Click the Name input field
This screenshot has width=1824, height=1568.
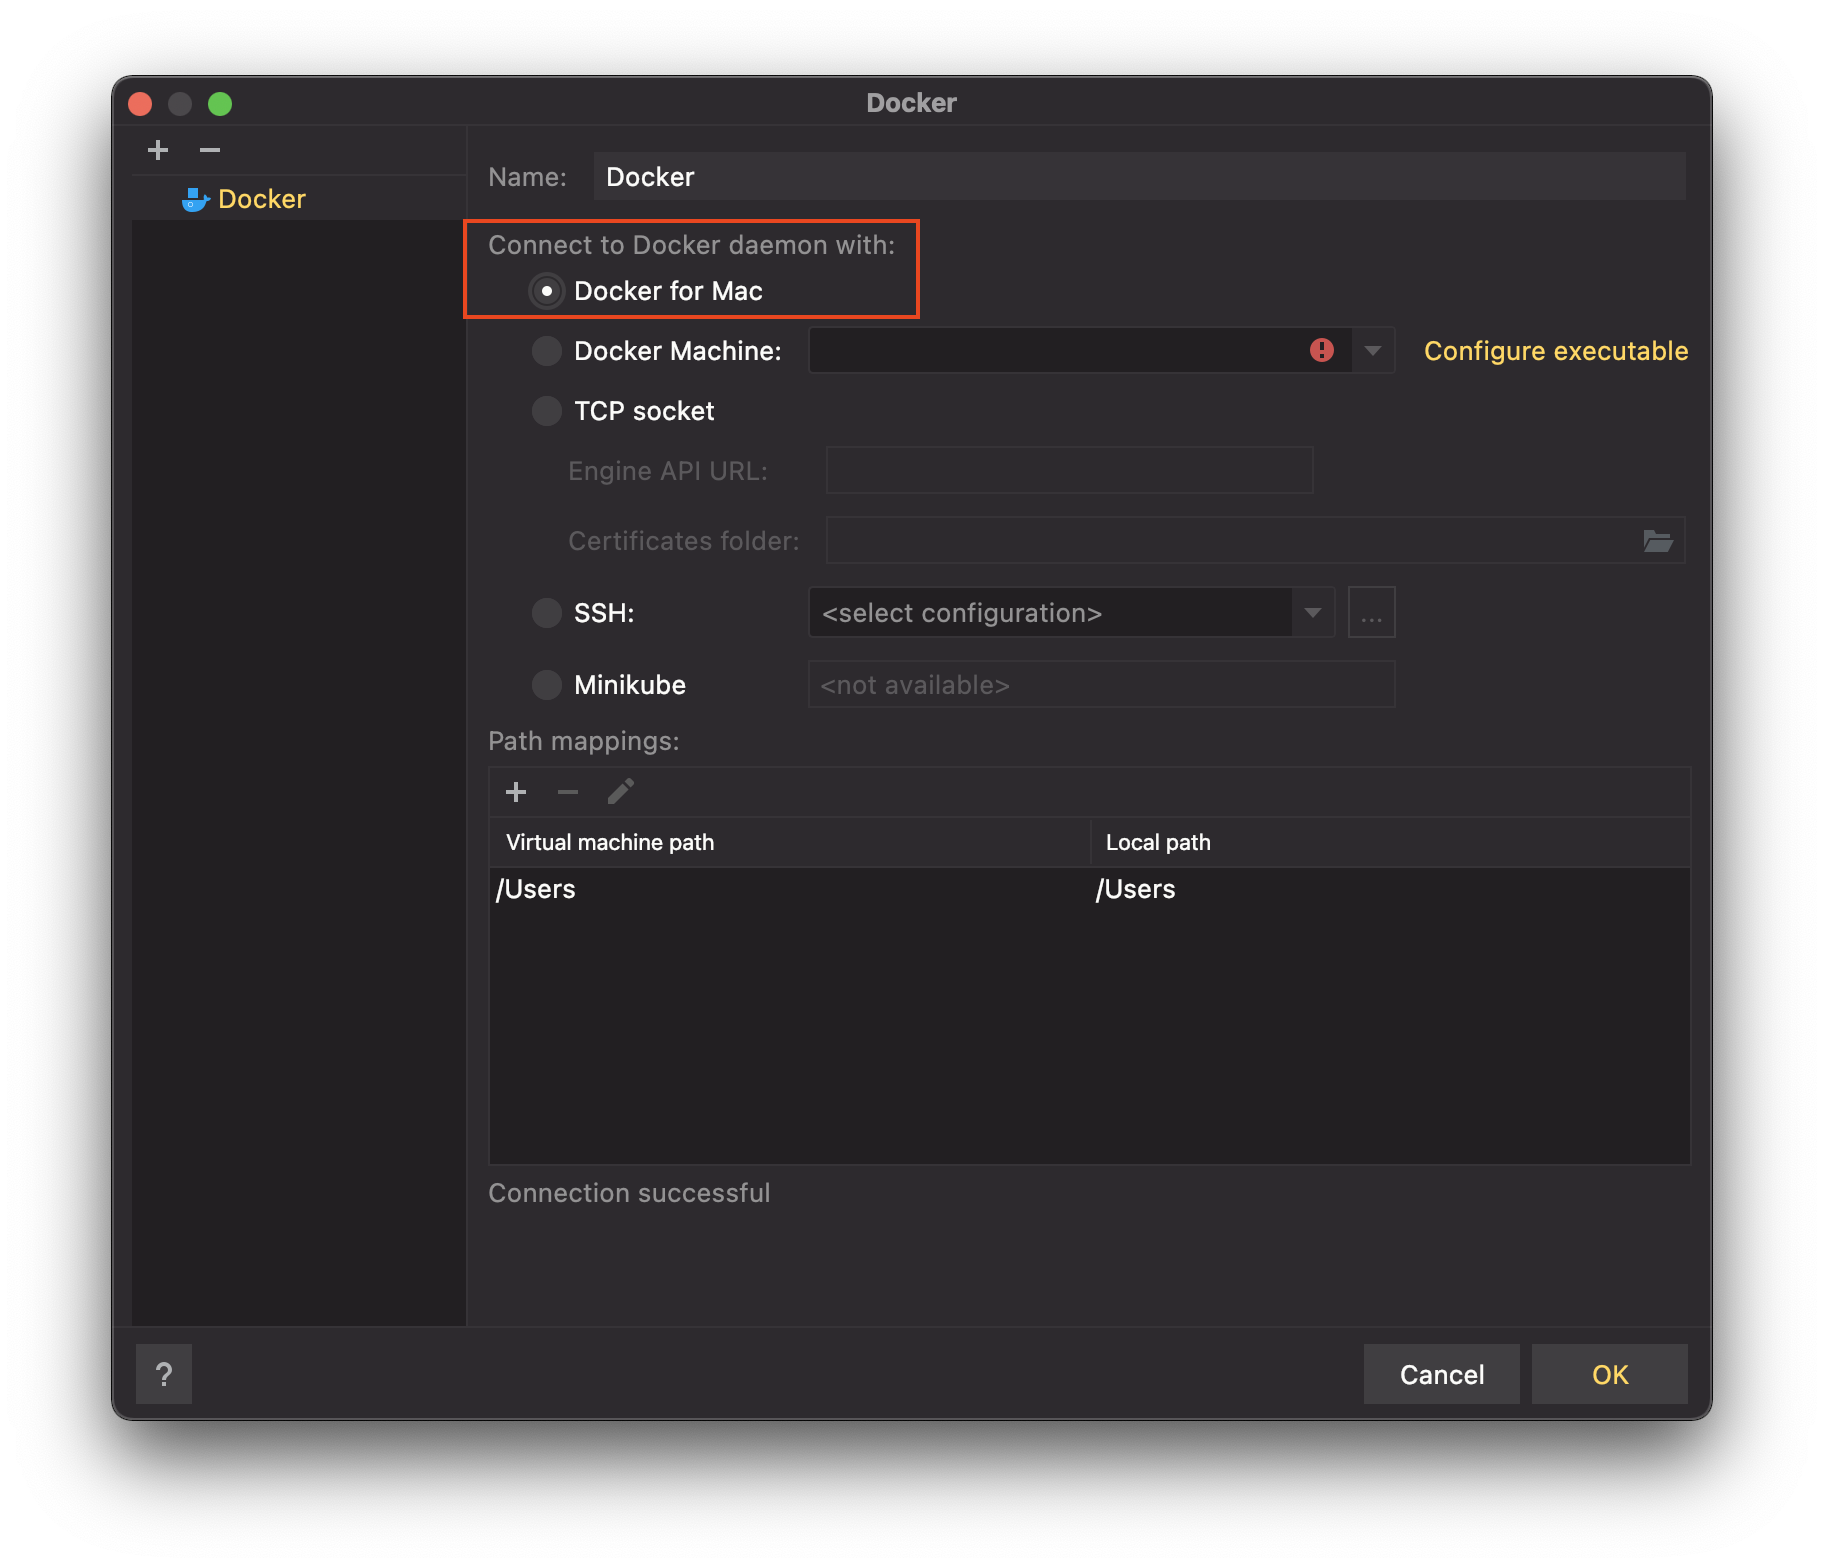[x=1139, y=177]
